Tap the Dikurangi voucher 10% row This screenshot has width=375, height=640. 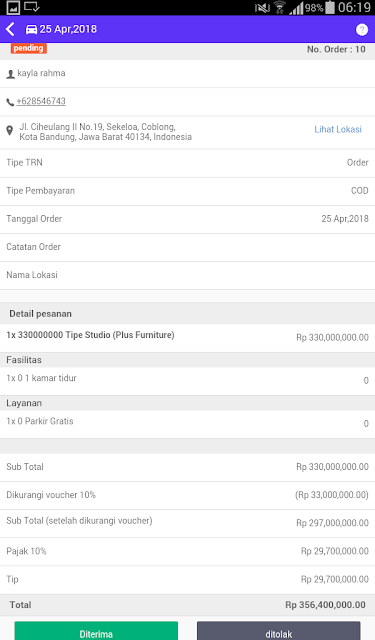(x=187, y=495)
